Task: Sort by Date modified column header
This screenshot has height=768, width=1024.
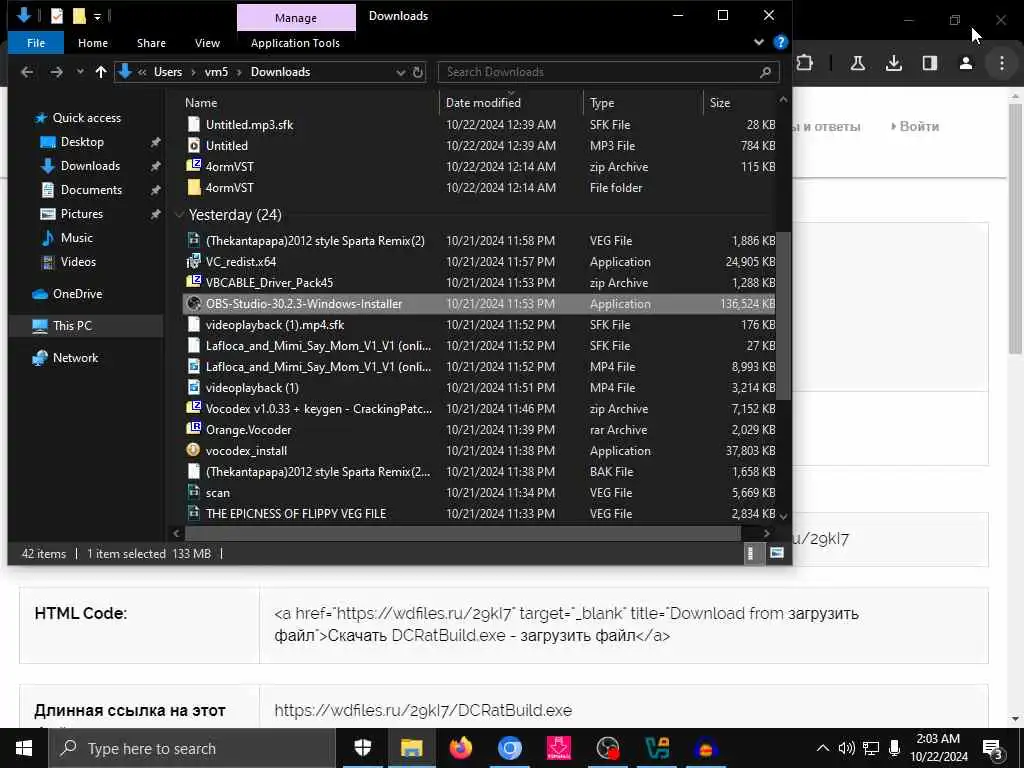Action: 483,103
